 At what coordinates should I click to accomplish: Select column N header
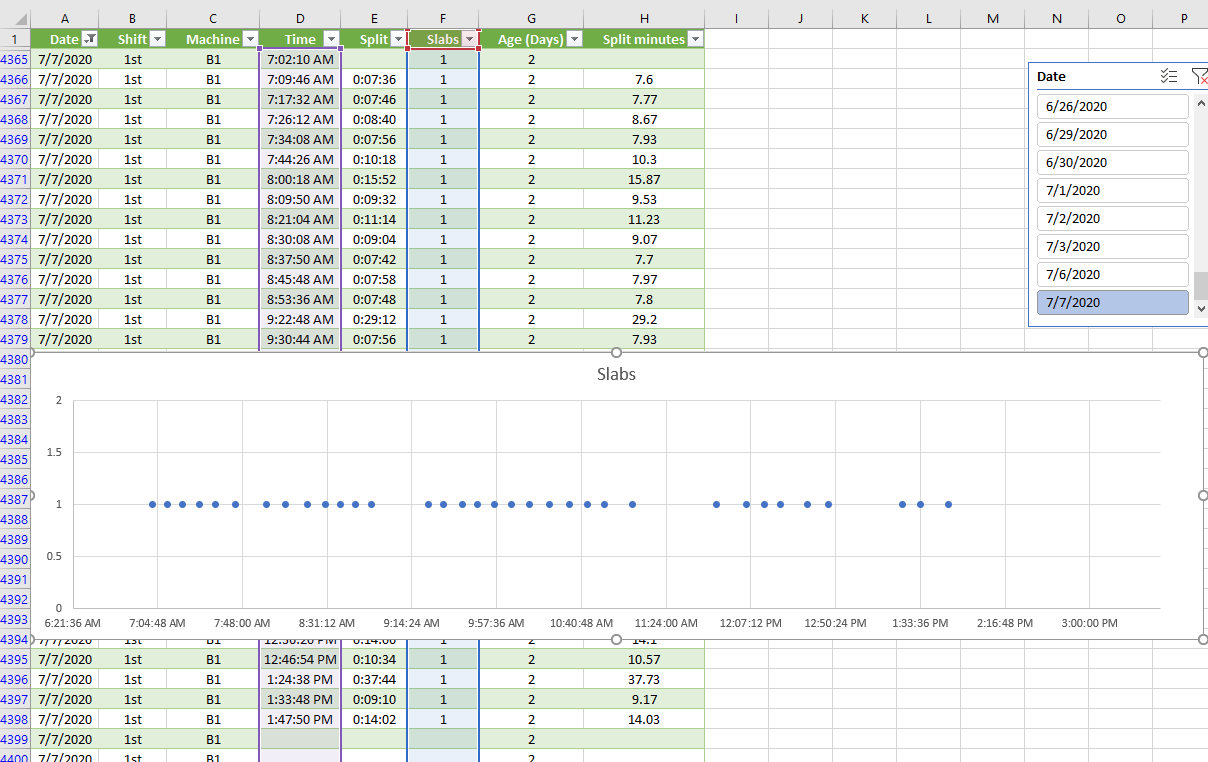click(1056, 18)
